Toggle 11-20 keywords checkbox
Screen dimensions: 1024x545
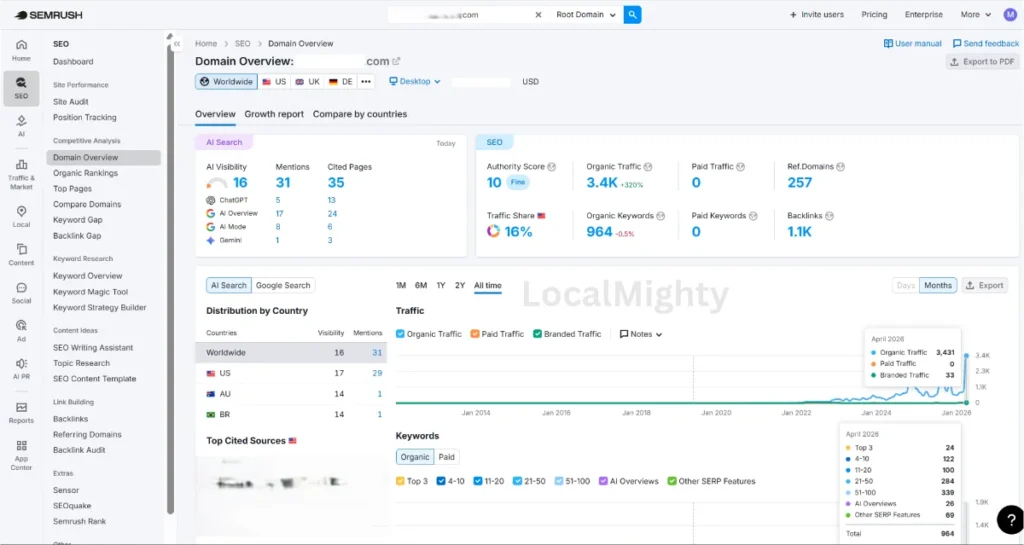(478, 481)
